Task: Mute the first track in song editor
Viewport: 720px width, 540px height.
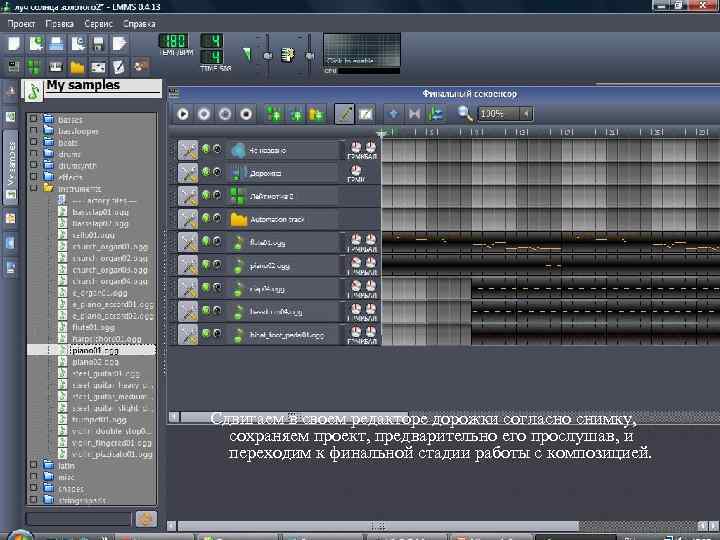Action: (x=206, y=148)
